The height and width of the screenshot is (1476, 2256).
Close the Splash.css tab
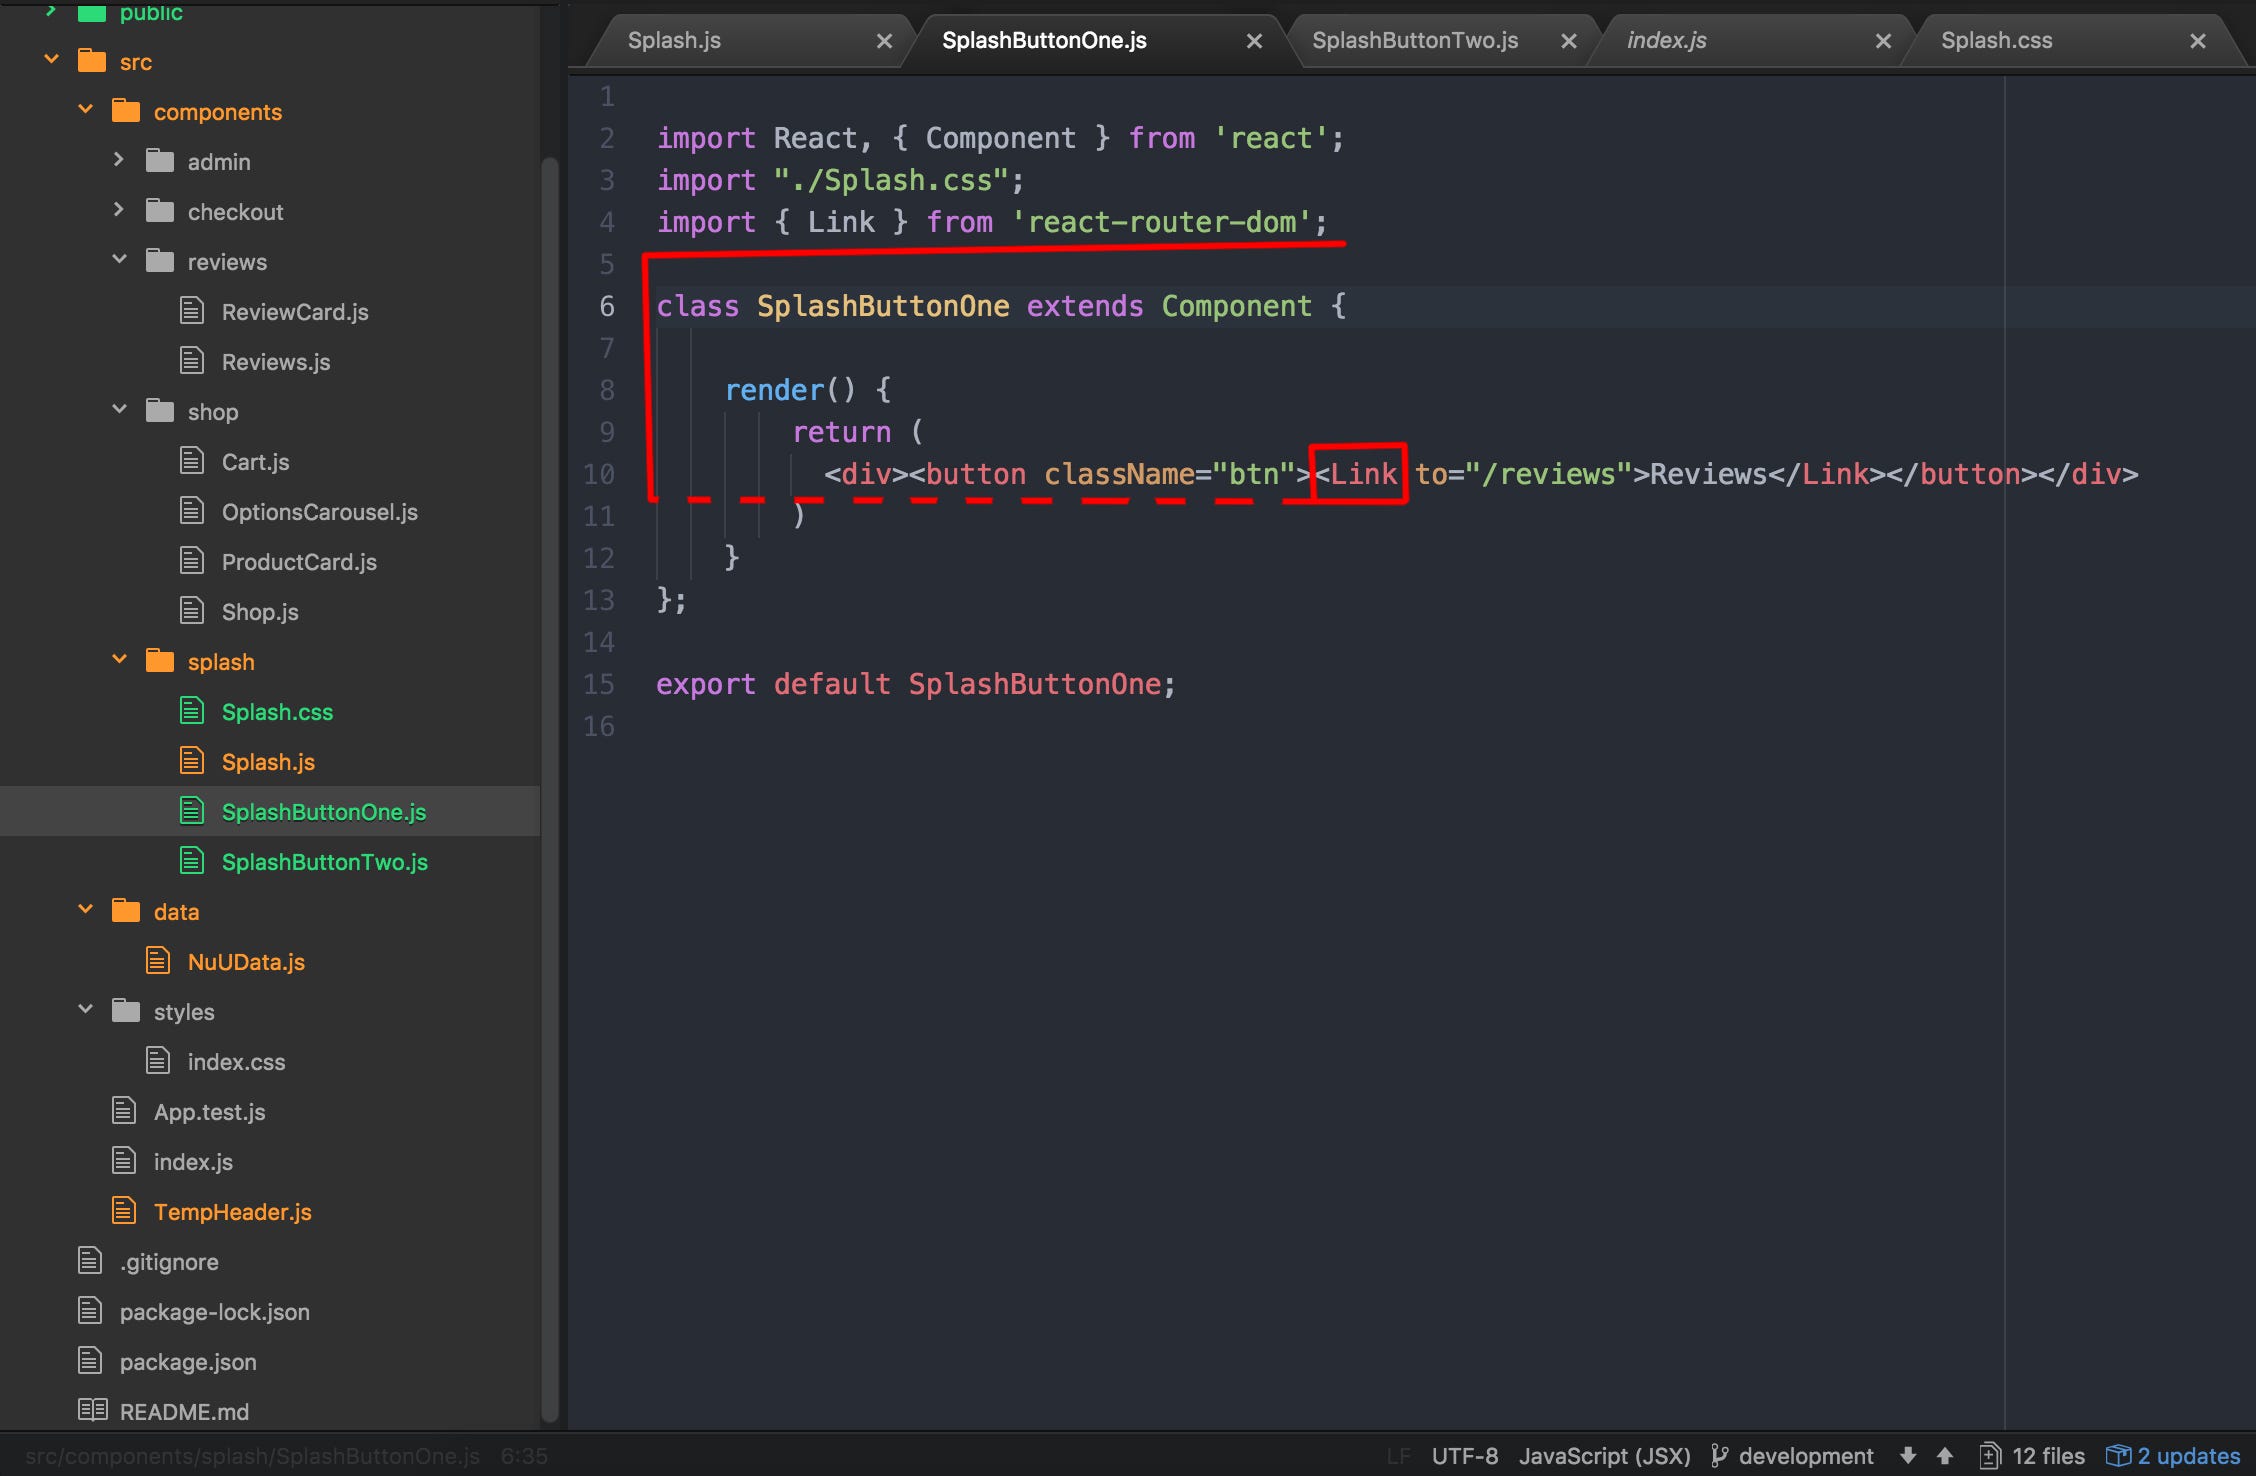[2197, 41]
